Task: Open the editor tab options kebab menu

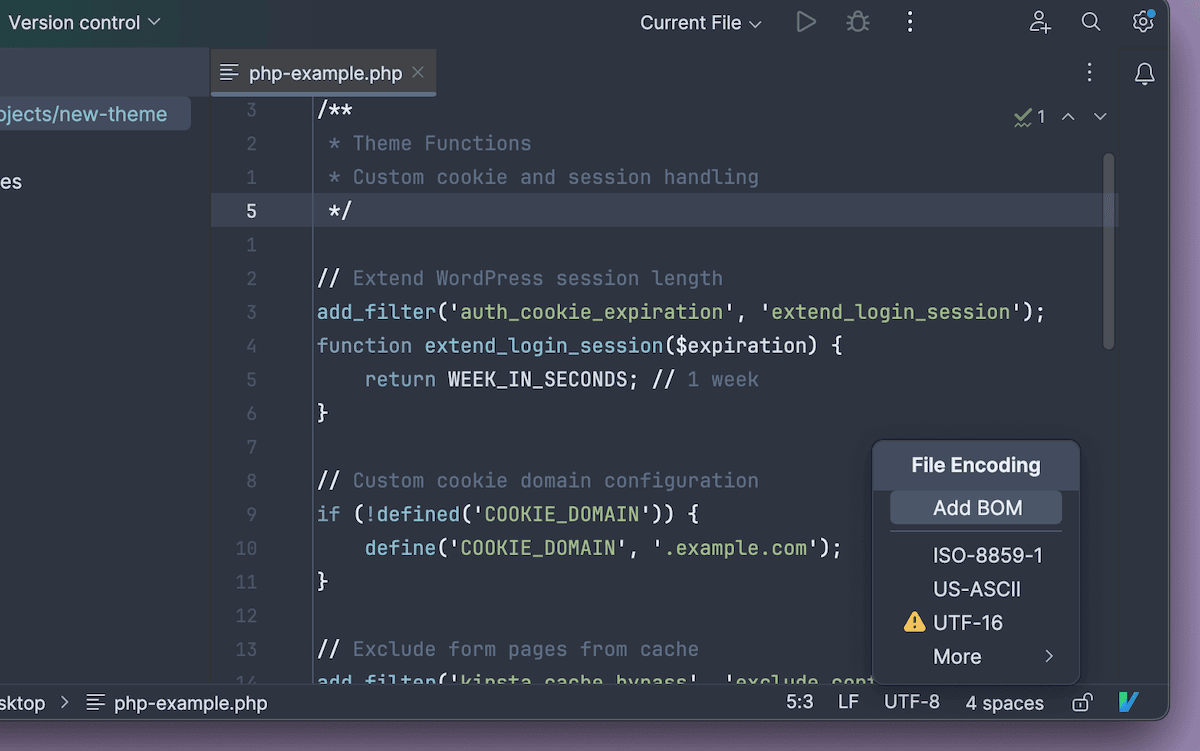Action: pos(1089,72)
